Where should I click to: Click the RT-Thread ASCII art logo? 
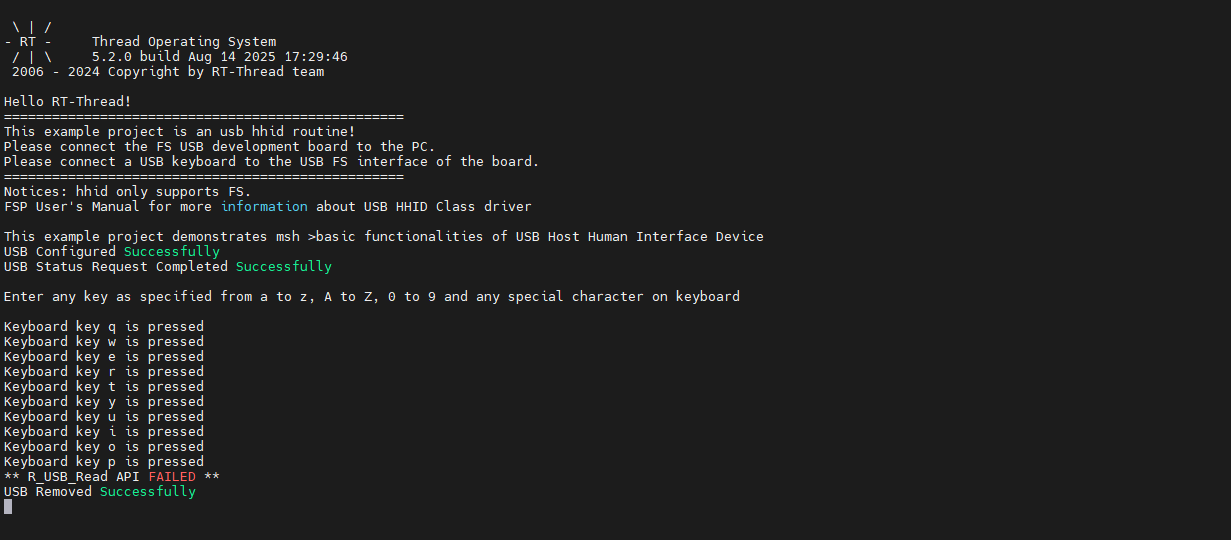[32, 43]
